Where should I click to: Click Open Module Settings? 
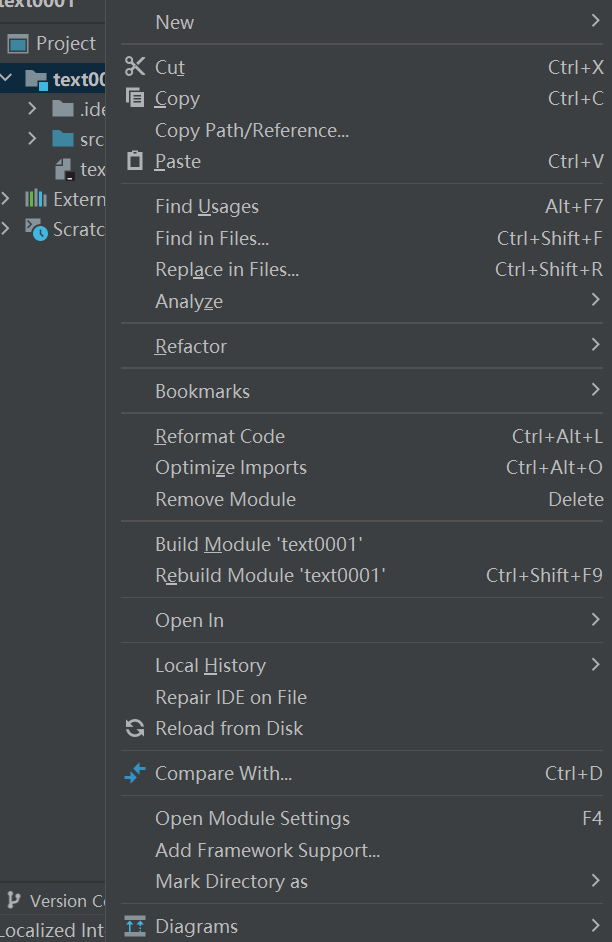pyautogui.click(x=252, y=819)
